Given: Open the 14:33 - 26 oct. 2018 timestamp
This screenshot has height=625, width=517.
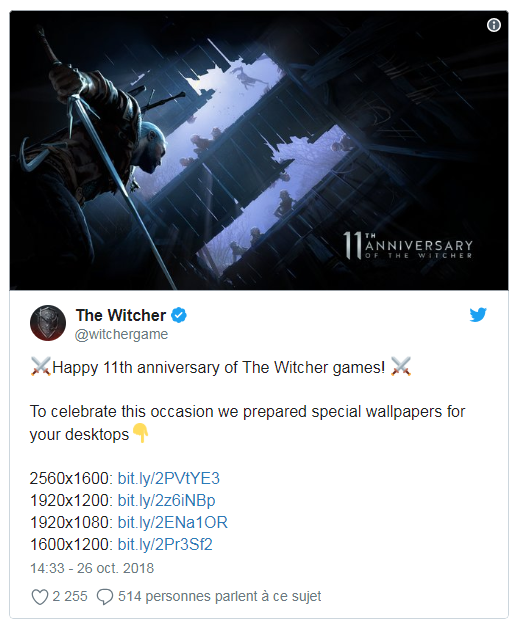Looking at the screenshot, I should click(x=92, y=568).
